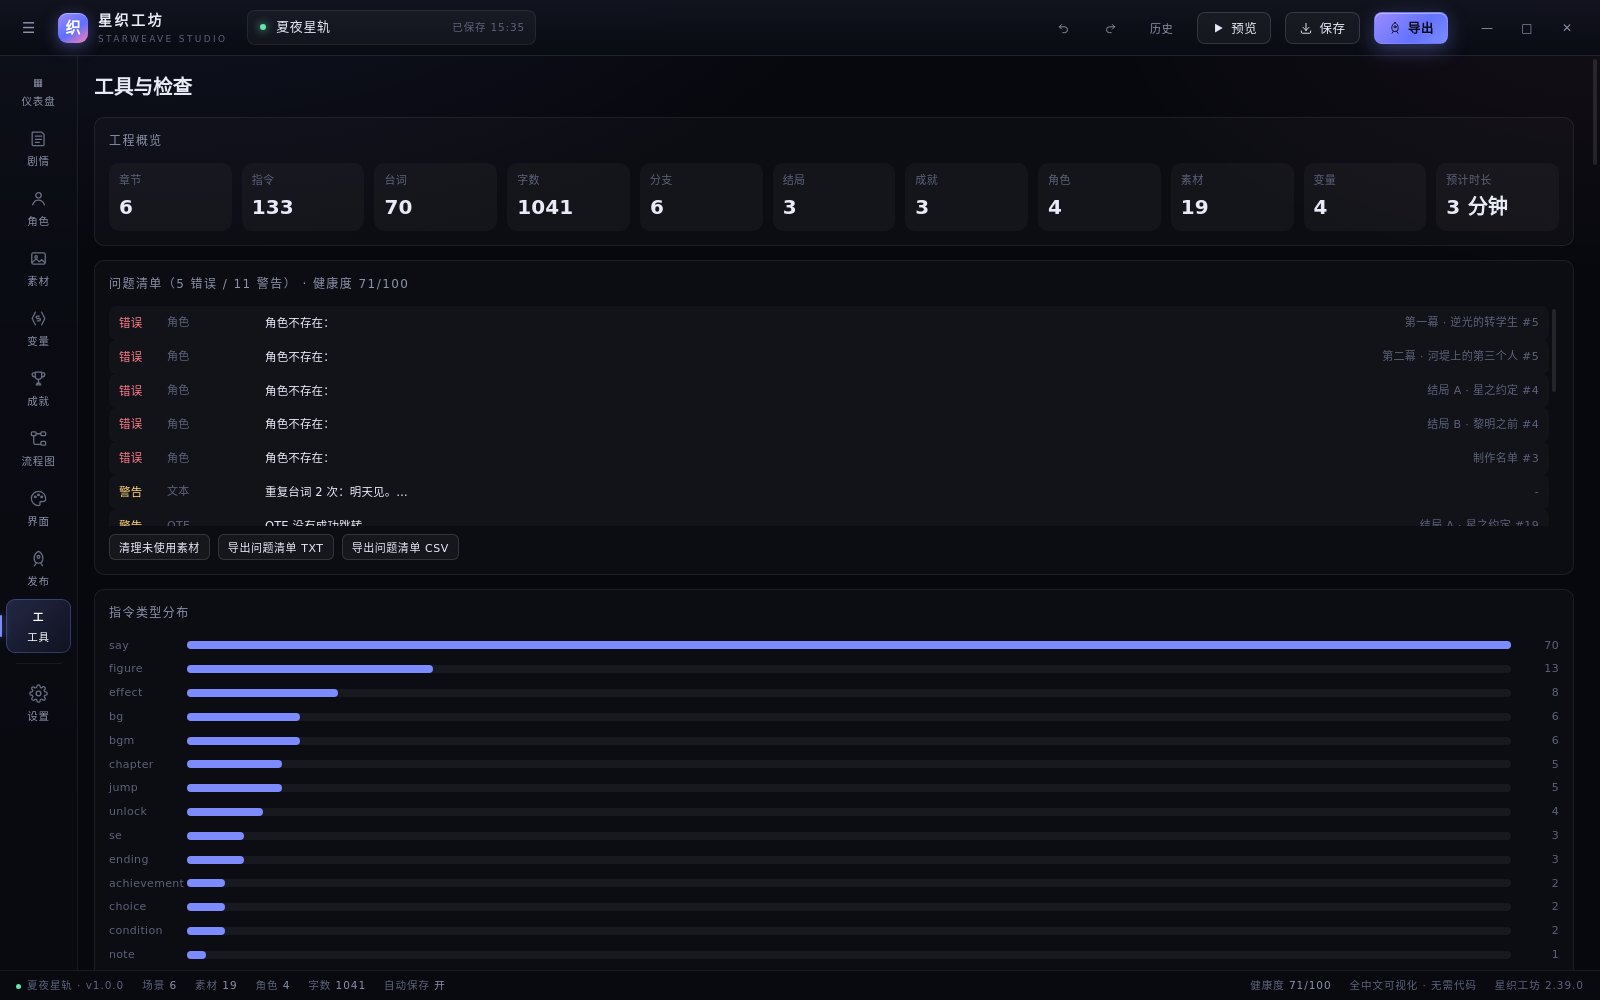Select error row 结局 A · 星之约定 #4
The width and height of the screenshot is (1600, 1000).
[829, 390]
